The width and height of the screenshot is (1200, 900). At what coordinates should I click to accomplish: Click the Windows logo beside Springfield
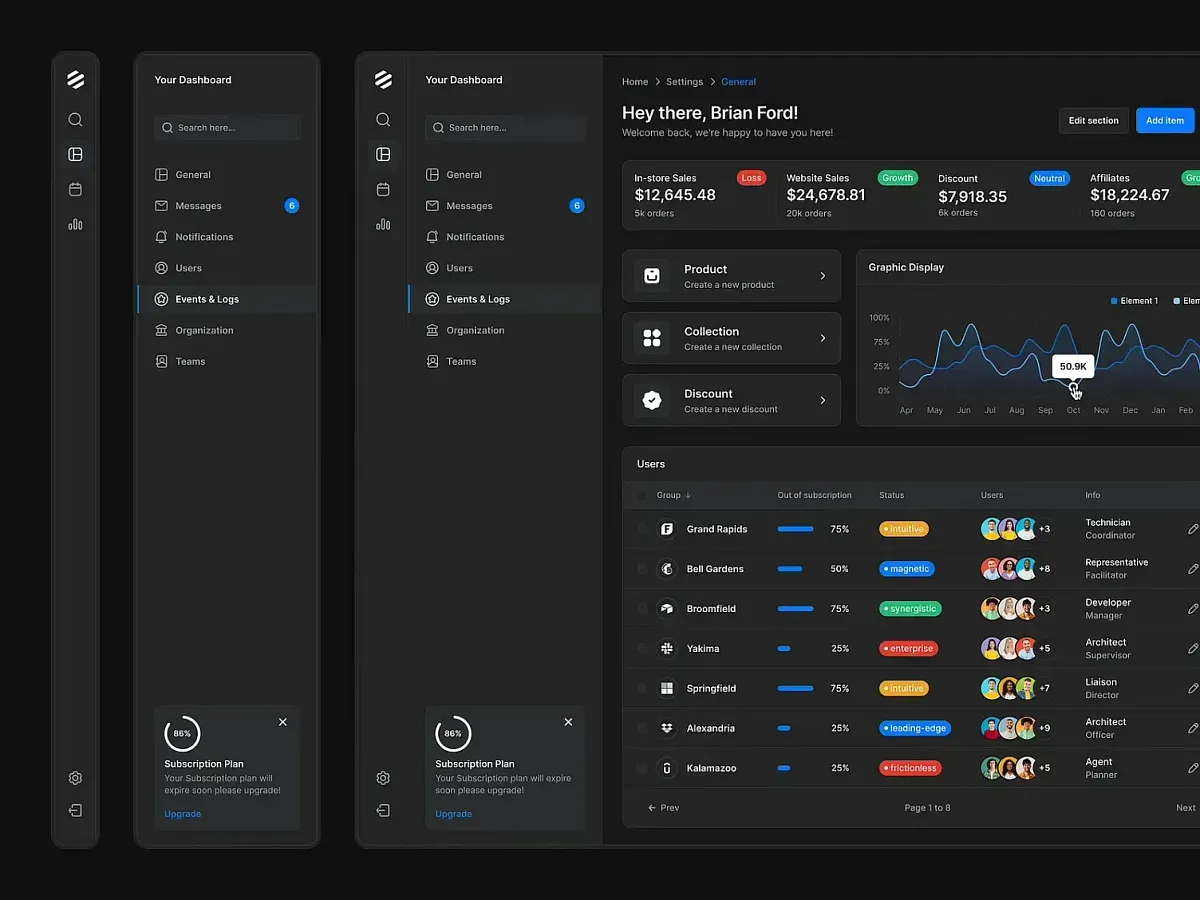click(x=667, y=689)
